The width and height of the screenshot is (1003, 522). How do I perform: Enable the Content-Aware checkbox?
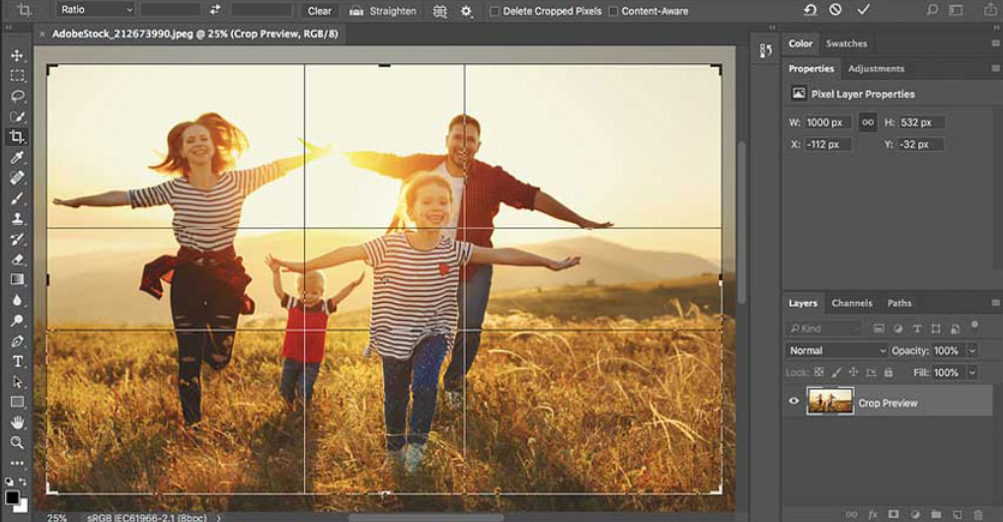pos(613,11)
